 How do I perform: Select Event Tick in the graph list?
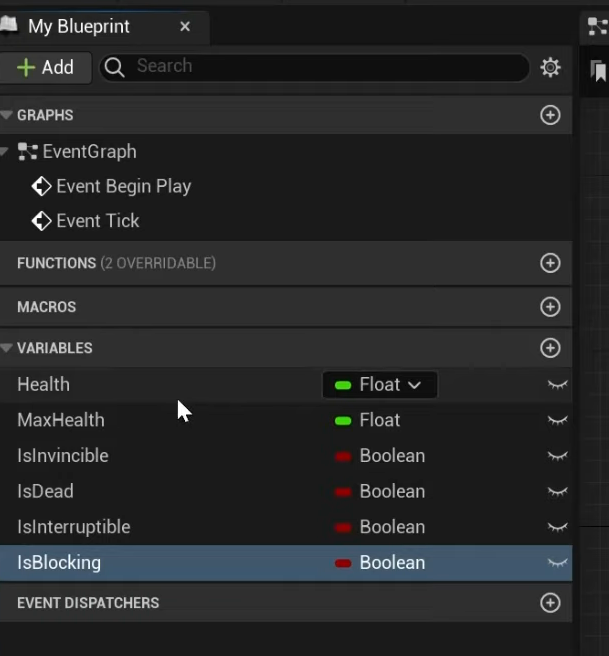click(97, 221)
